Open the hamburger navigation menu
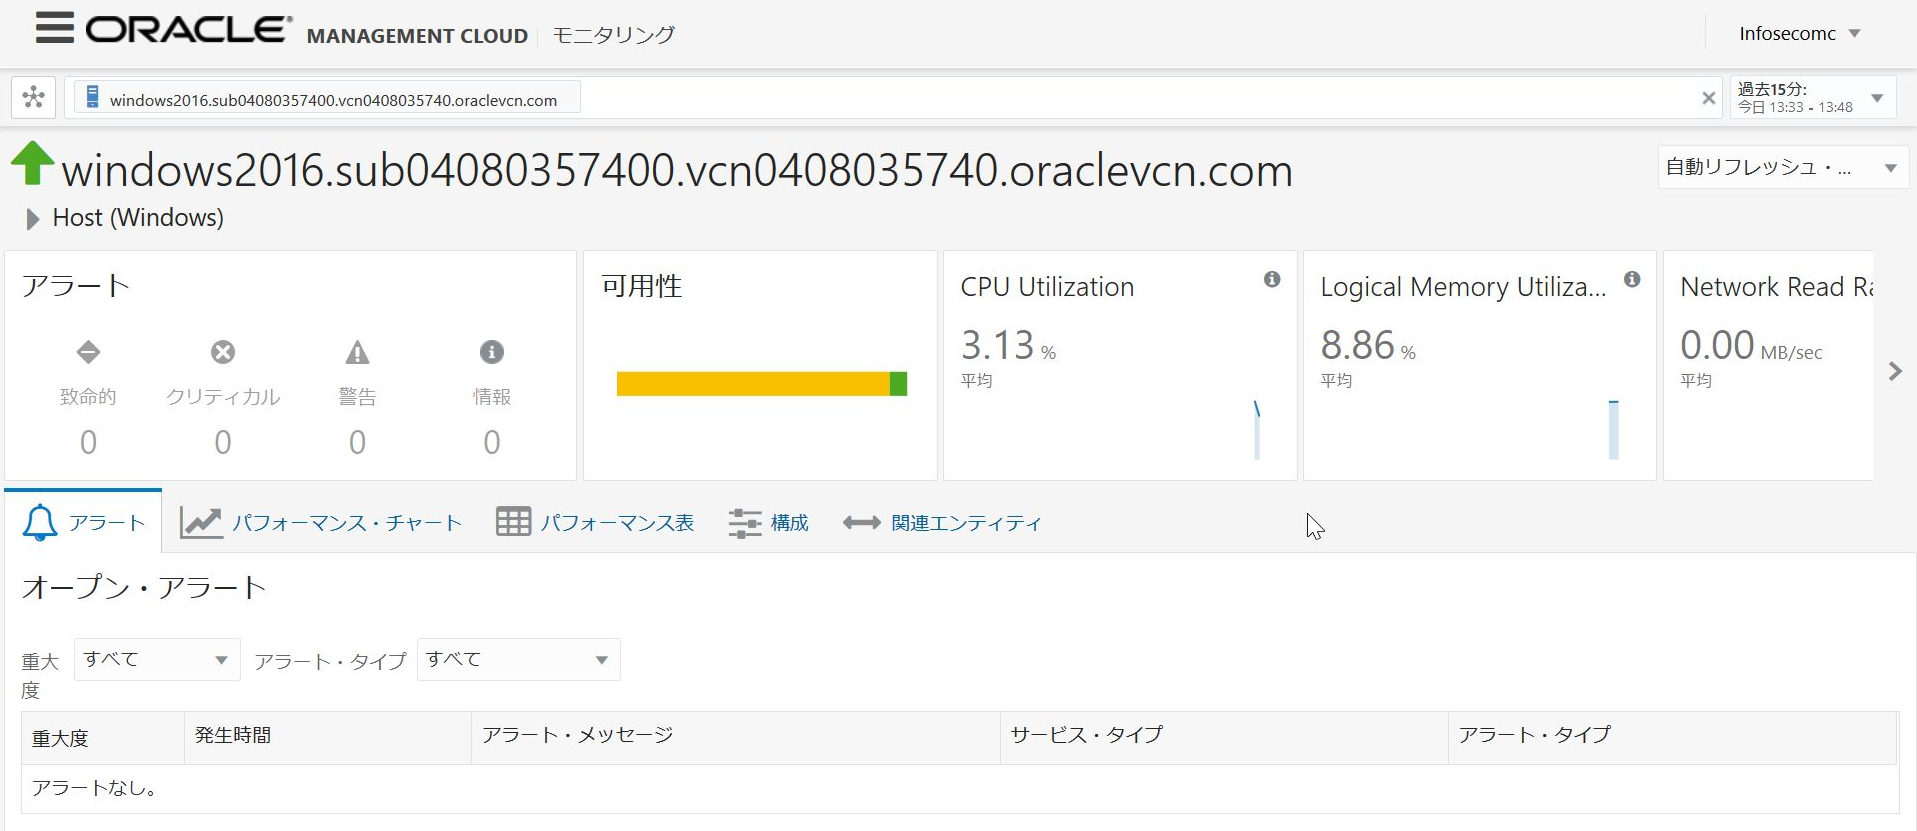The width and height of the screenshot is (1917, 831). (x=55, y=28)
